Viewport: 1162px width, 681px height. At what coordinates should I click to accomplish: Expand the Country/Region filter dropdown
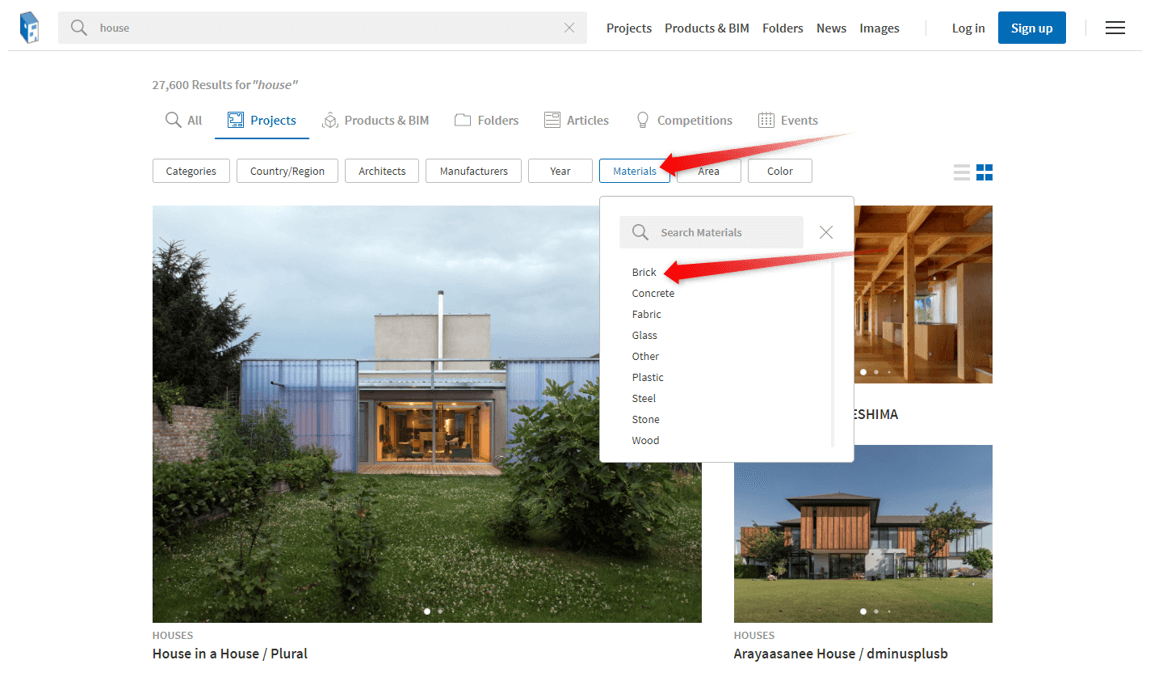[287, 171]
